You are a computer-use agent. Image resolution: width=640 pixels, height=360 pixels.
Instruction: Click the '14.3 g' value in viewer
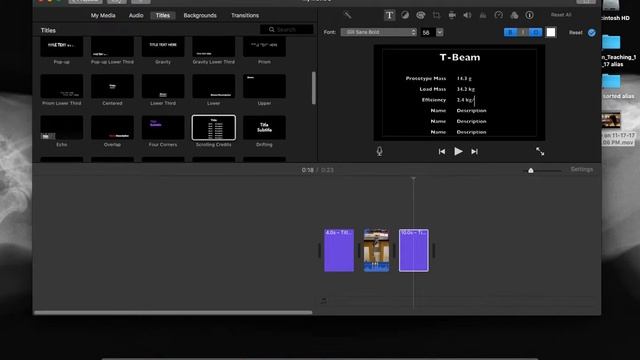pyautogui.click(x=464, y=78)
